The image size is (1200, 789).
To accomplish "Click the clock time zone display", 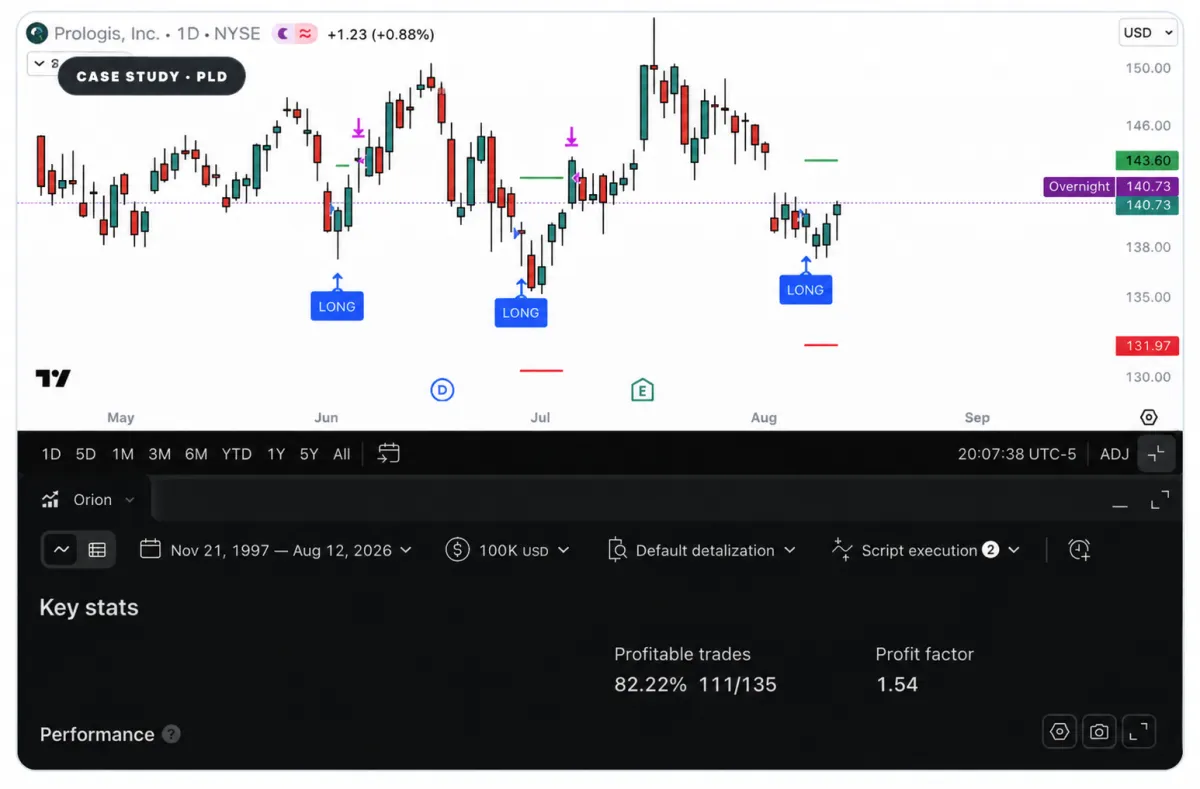I will 1017,454.
